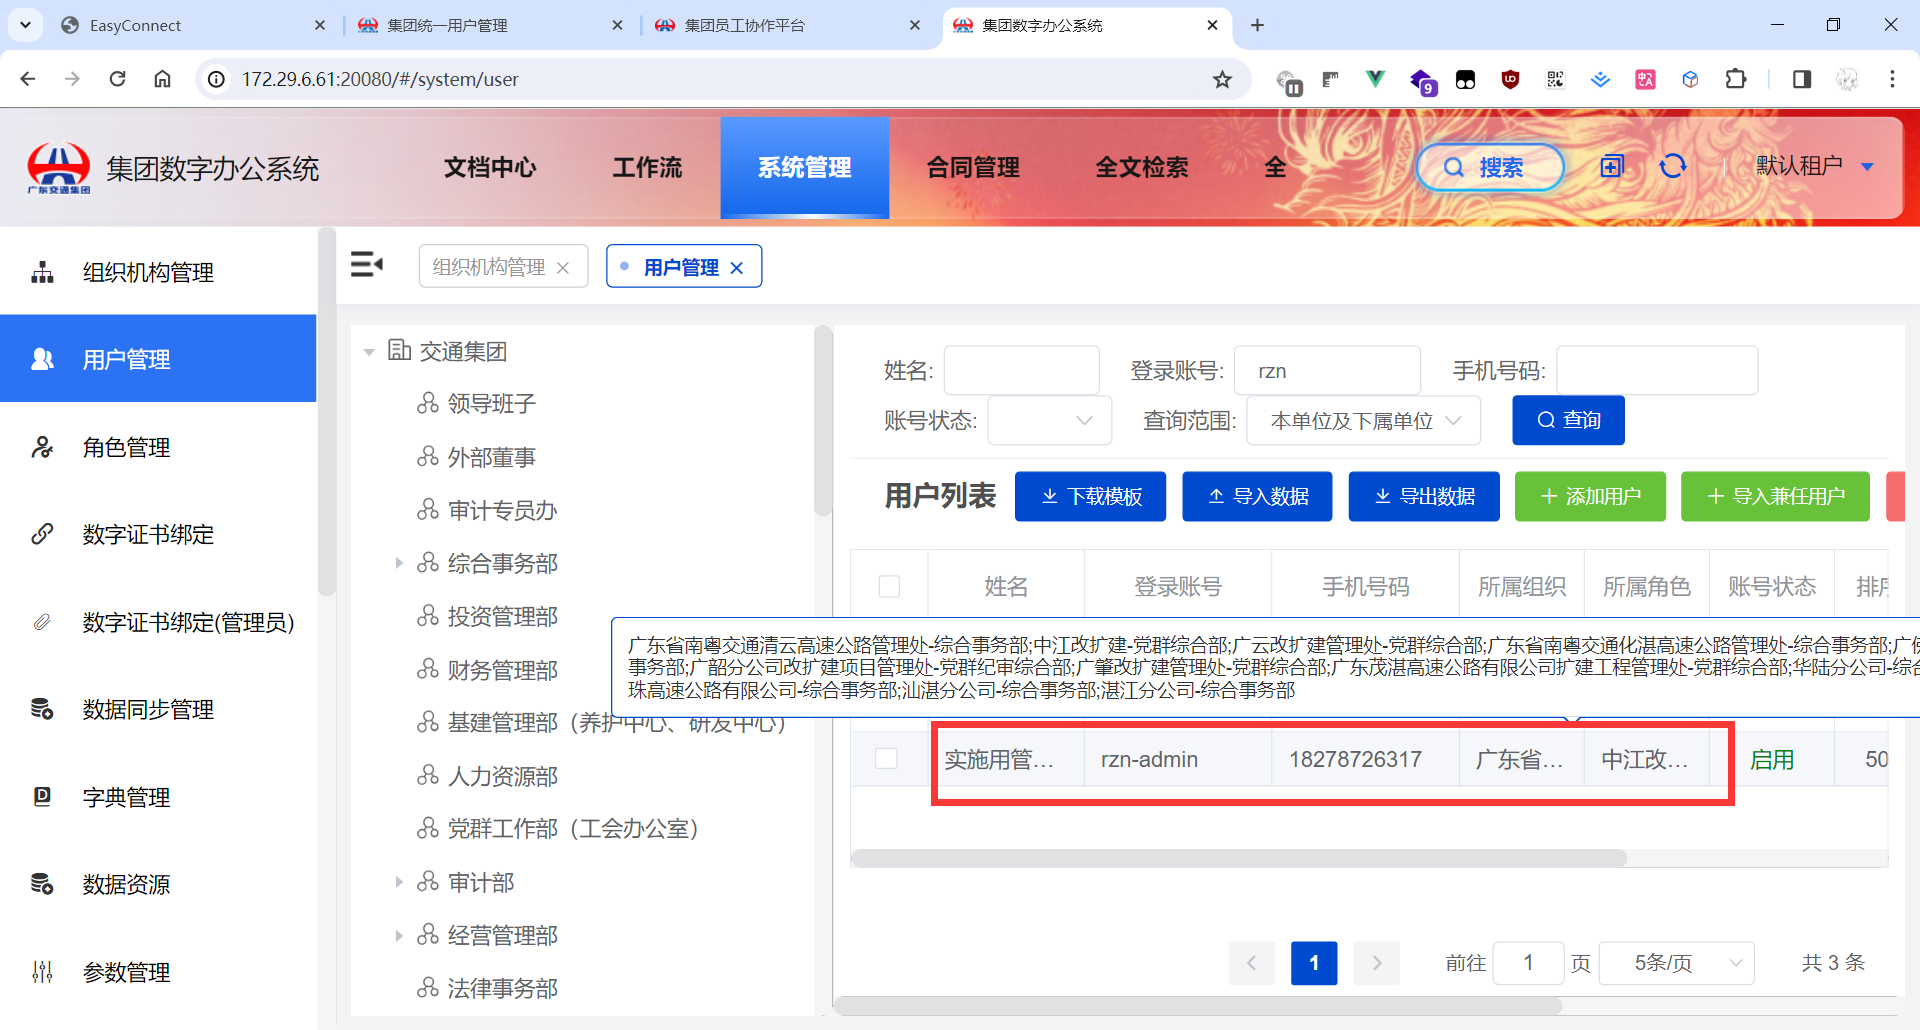This screenshot has width=1920, height=1030.
Task: Open the Chrome three-dot menu
Action: coord(1892,79)
